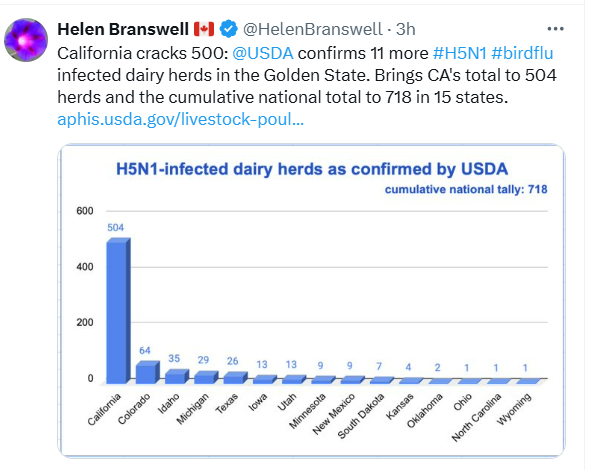This screenshot has width=589, height=470.
Task: Click the Helen Branswell display name
Action: pos(123,29)
